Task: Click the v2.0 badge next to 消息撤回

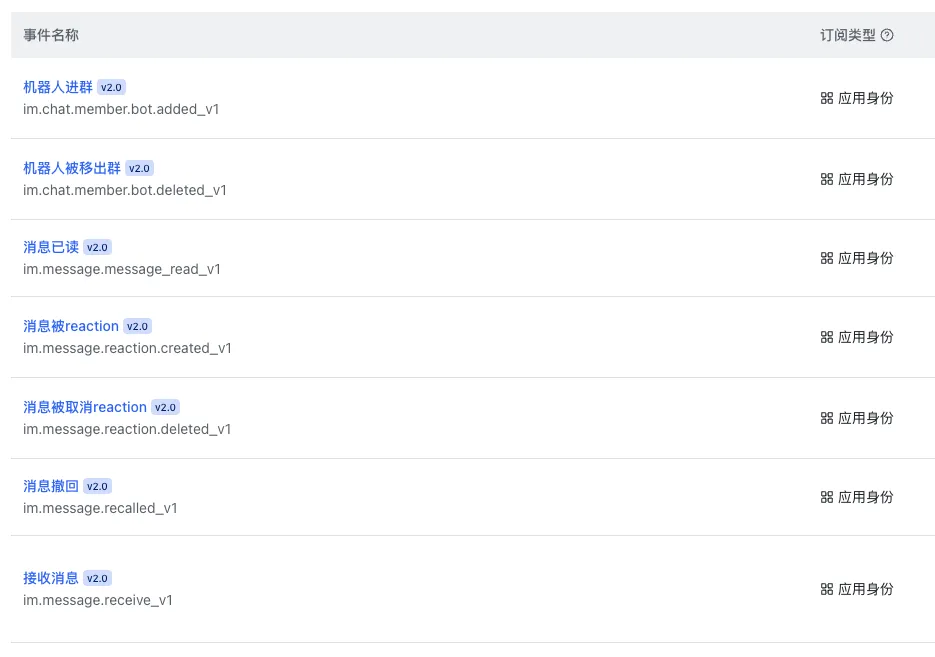Action: click(x=97, y=487)
